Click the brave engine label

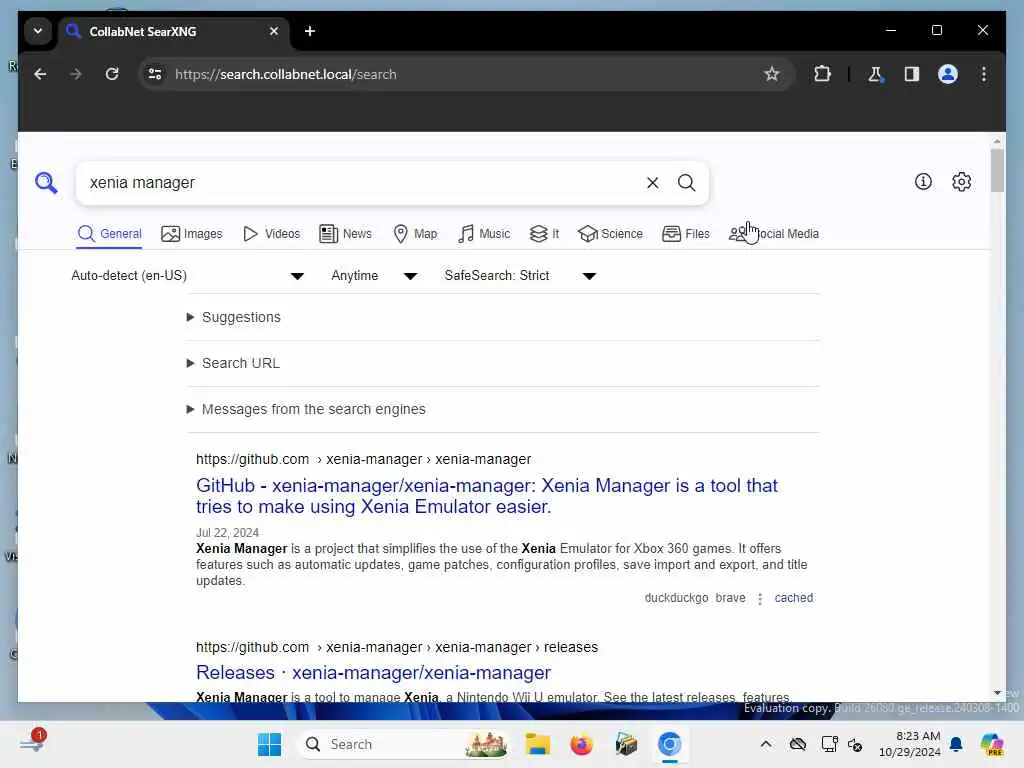click(x=730, y=598)
